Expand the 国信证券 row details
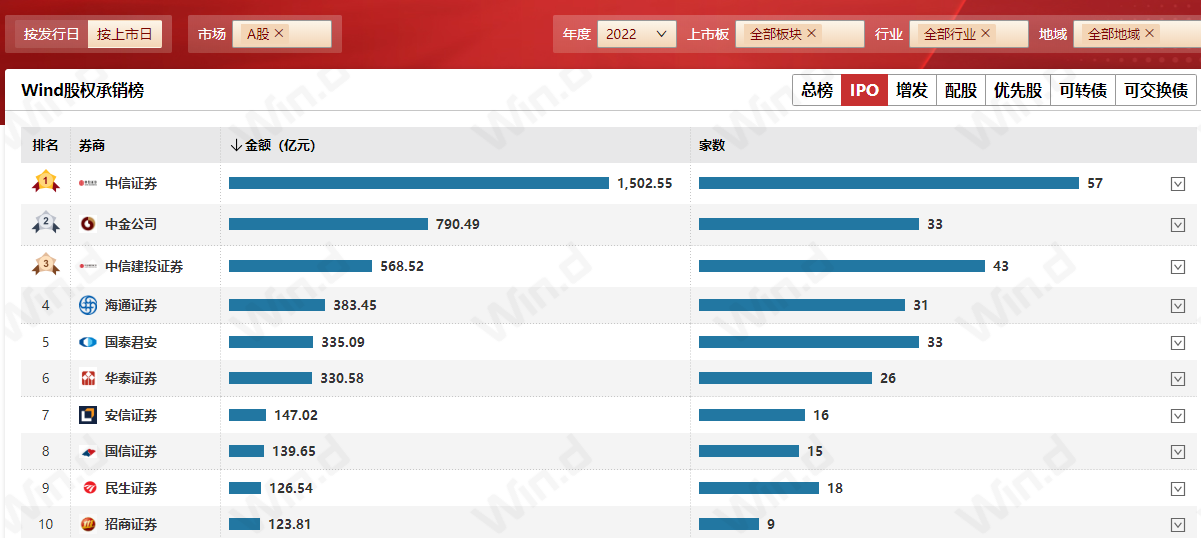 pos(1178,452)
